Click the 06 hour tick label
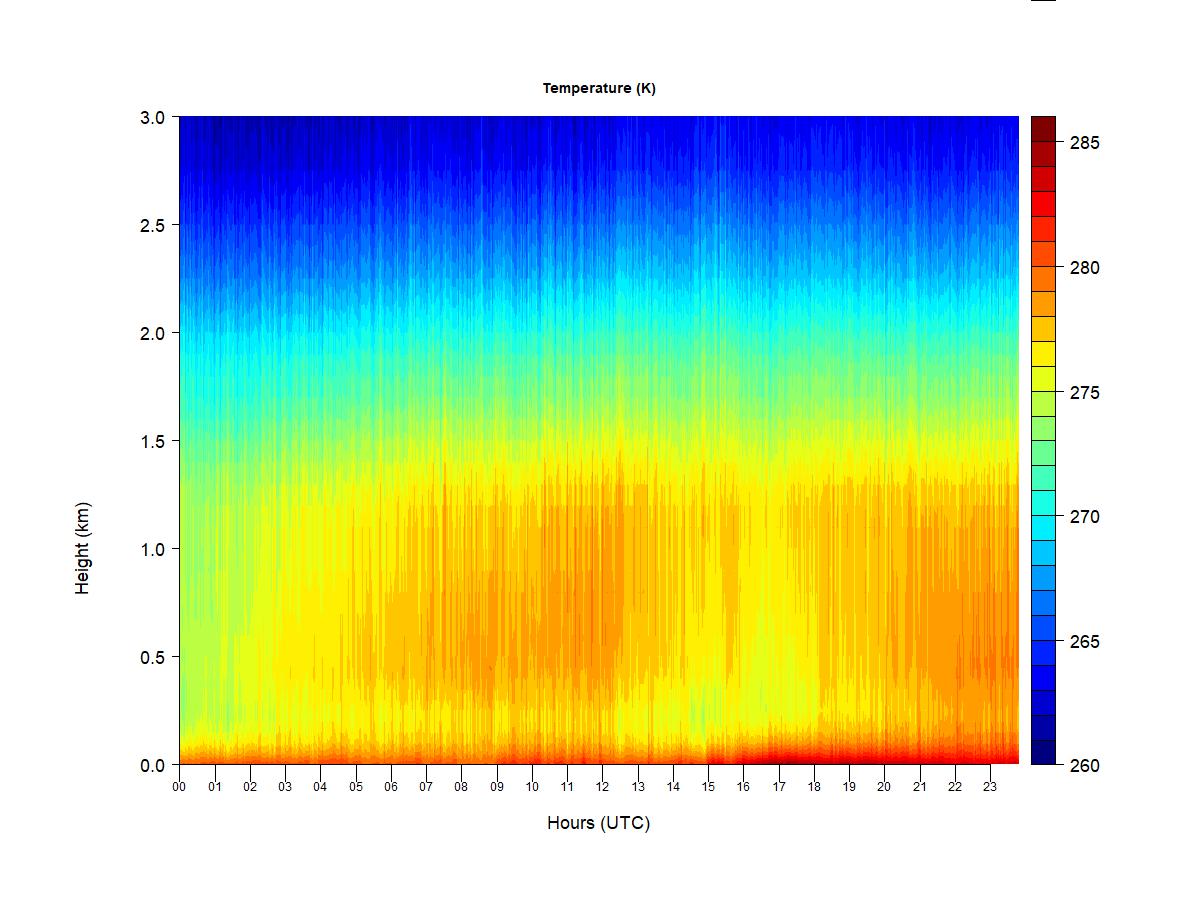The image size is (1200, 900). [391, 787]
